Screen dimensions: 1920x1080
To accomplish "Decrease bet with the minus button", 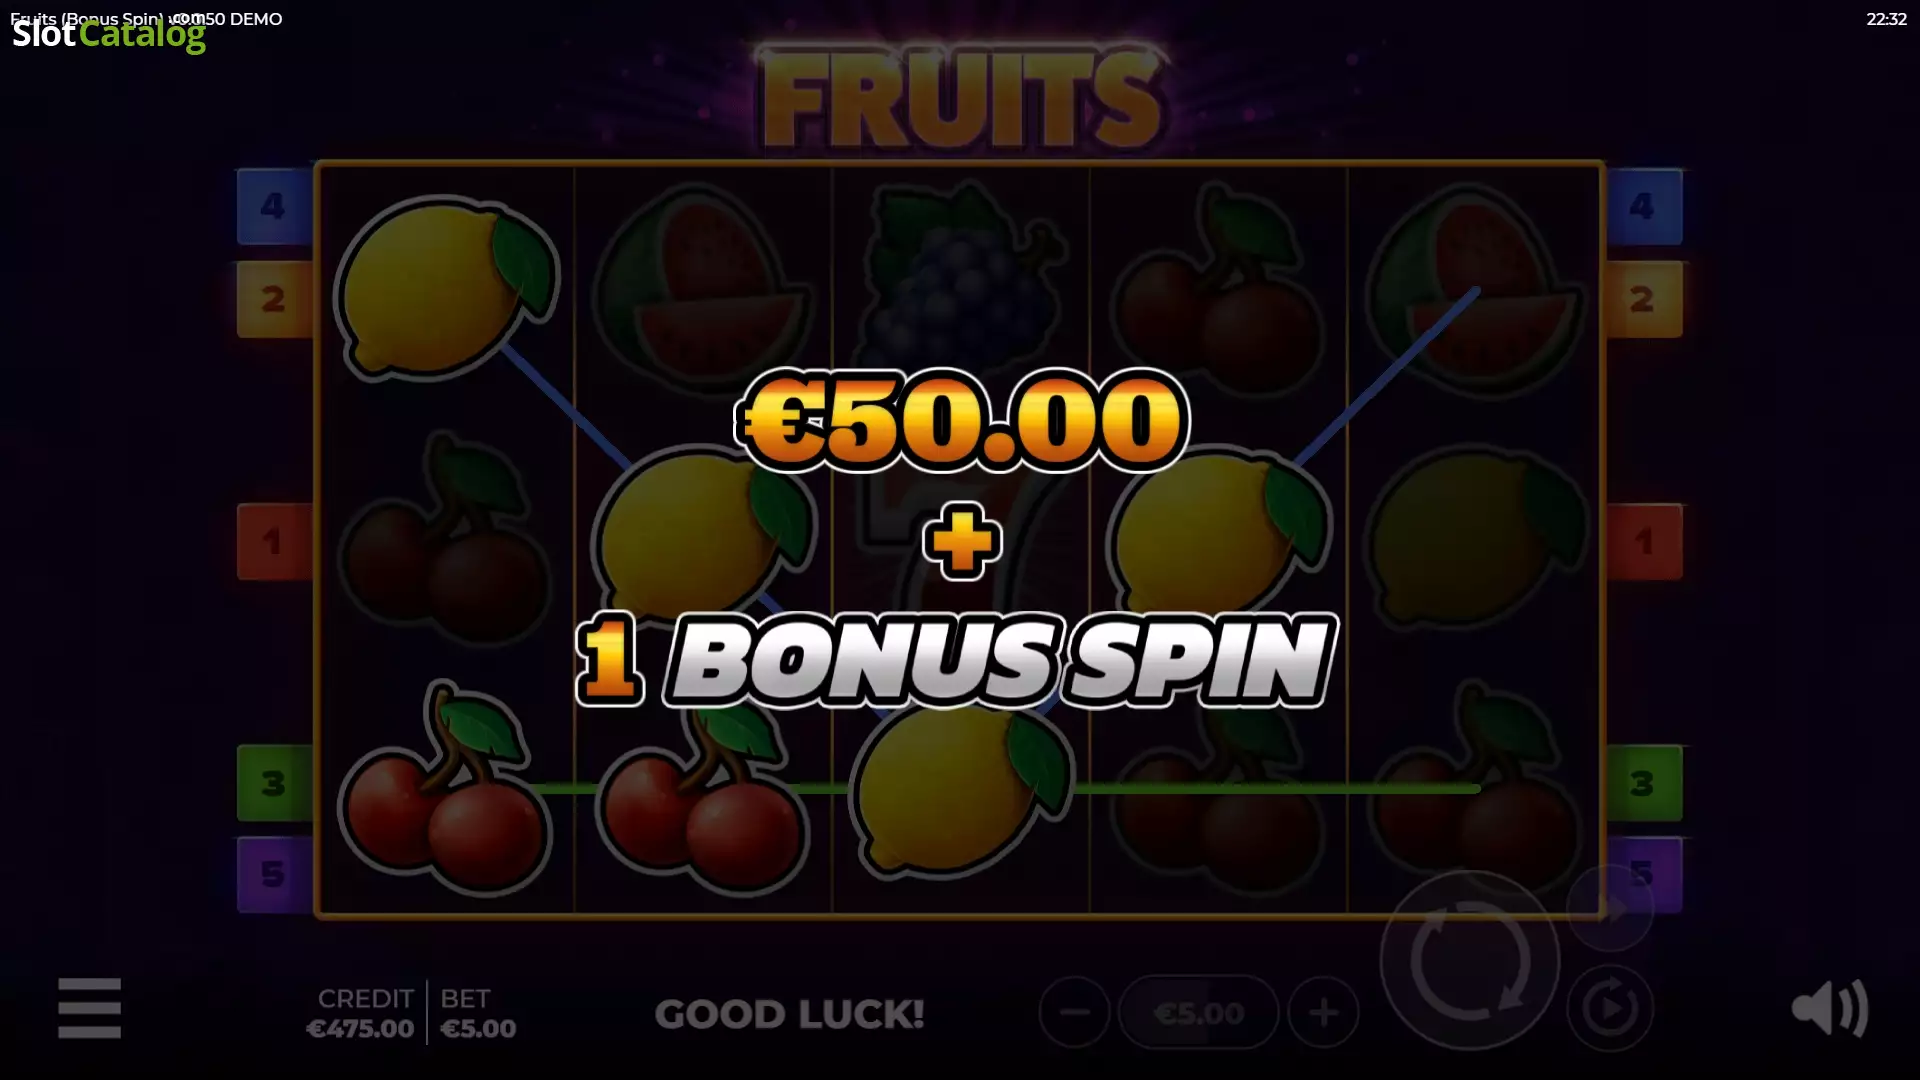I will 1074,1012.
